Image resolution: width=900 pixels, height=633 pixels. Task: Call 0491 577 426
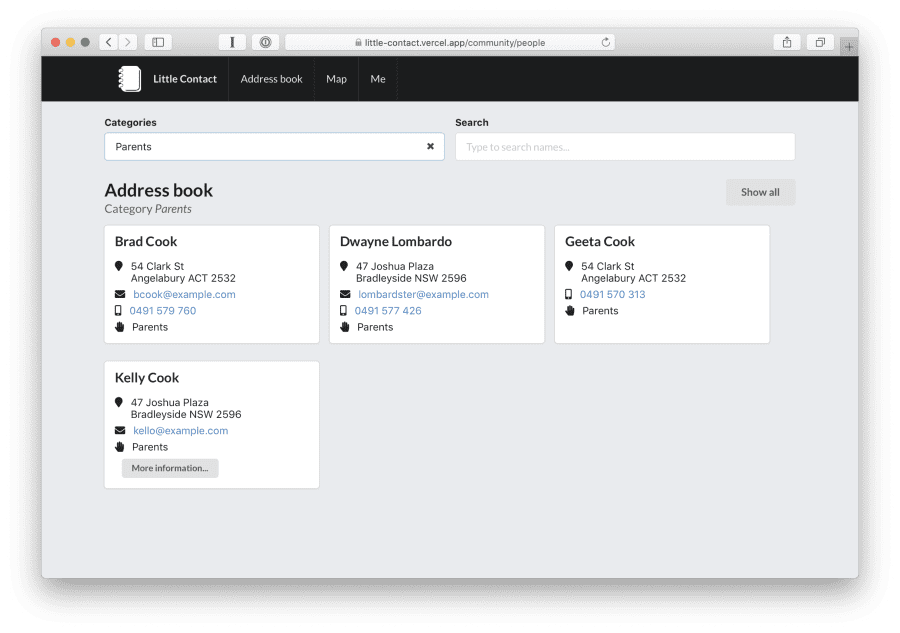(x=388, y=310)
